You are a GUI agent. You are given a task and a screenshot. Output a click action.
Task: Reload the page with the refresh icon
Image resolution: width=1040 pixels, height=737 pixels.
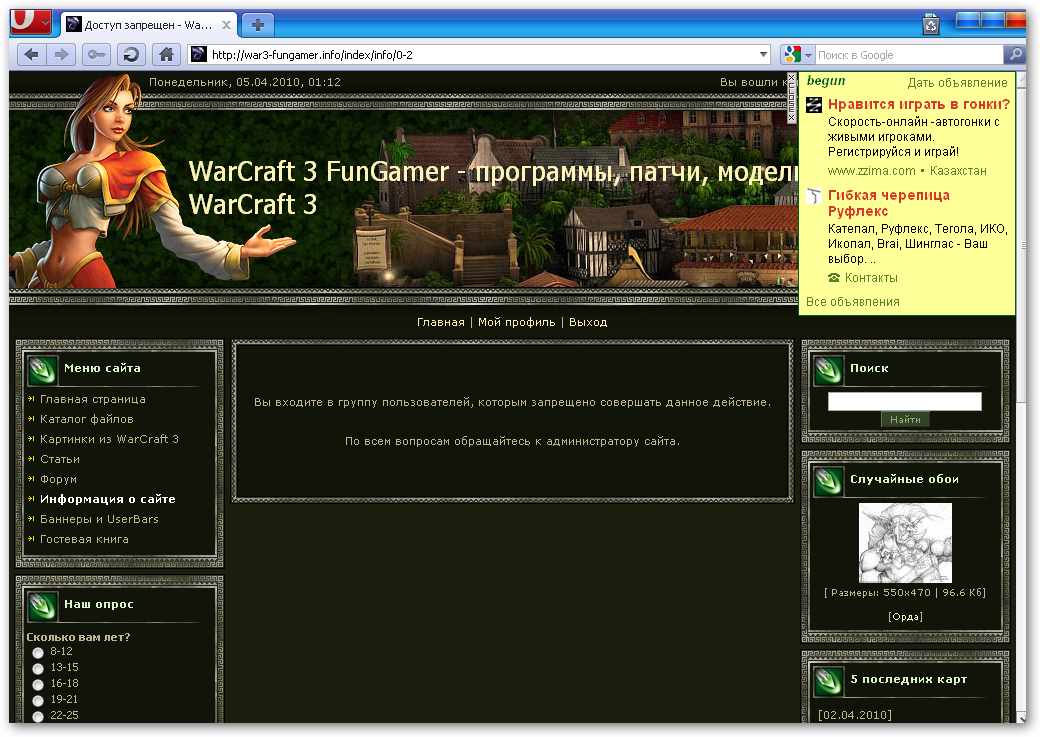click(x=131, y=54)
